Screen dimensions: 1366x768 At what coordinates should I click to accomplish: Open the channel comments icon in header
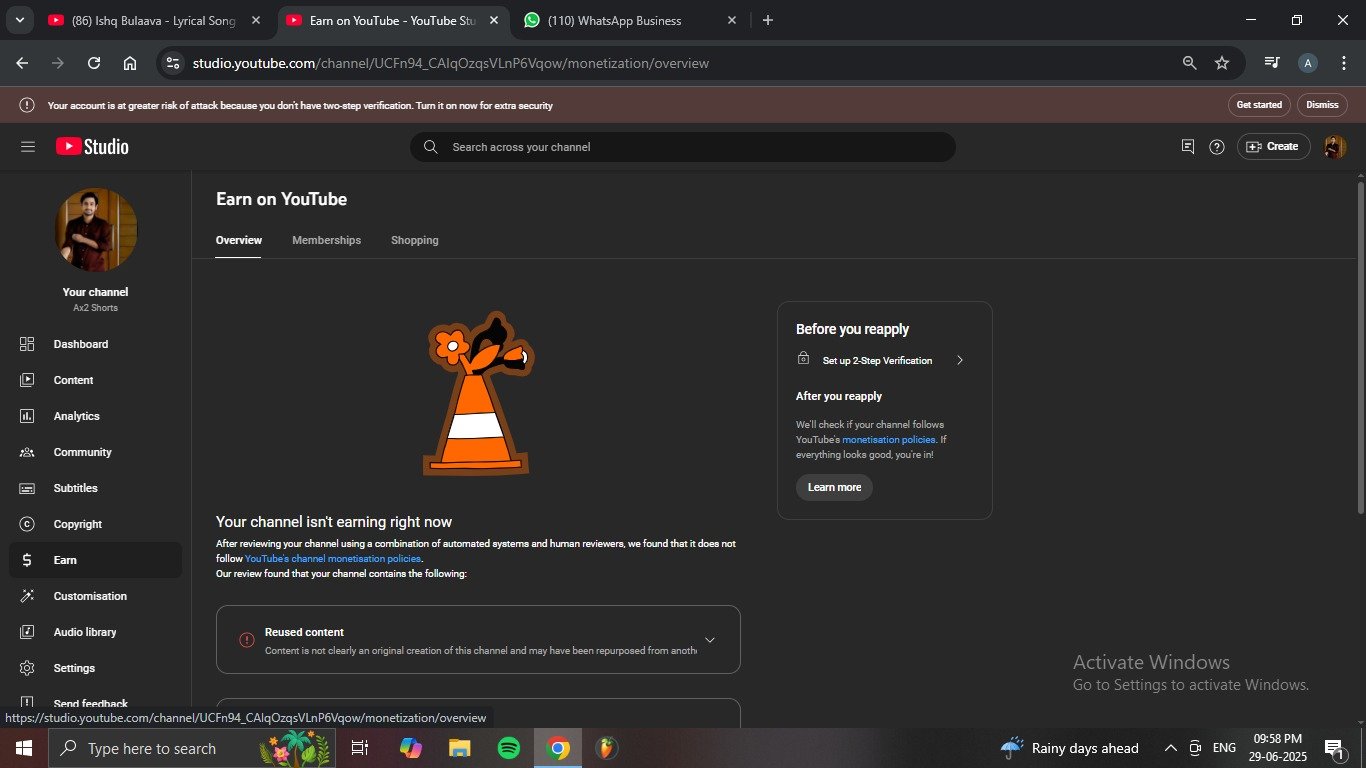click(1188, 147)
